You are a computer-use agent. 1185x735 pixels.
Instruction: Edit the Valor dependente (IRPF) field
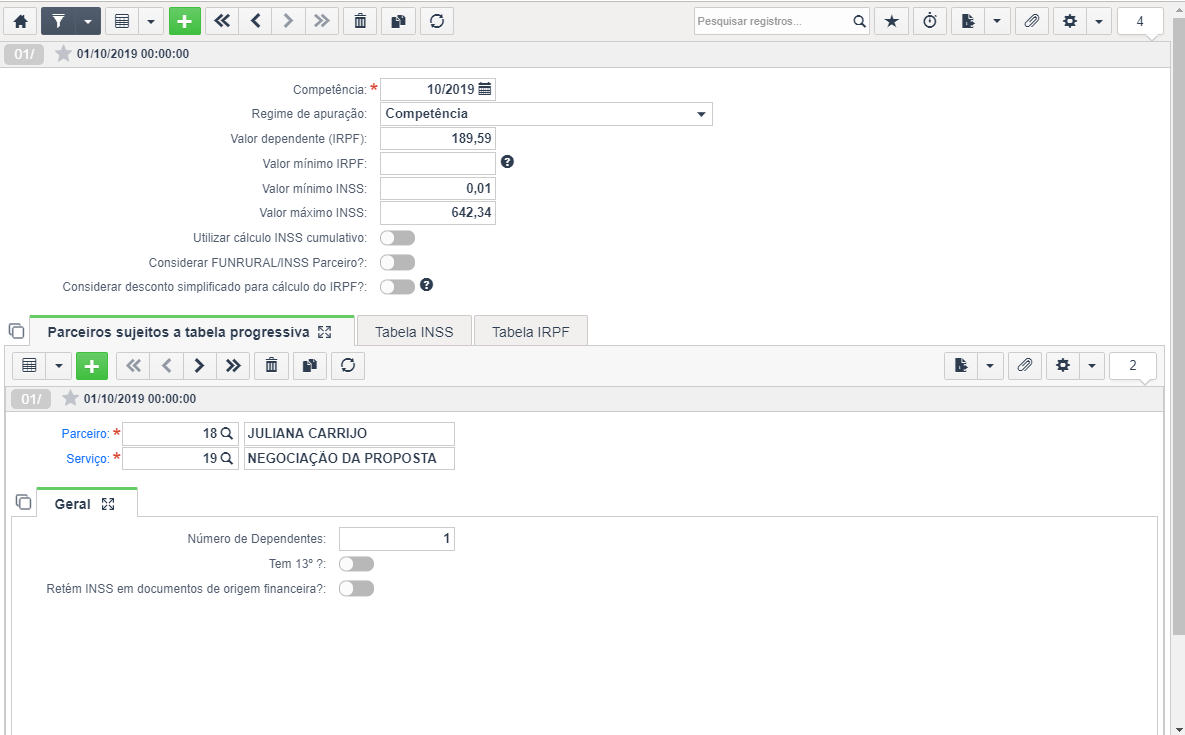[438, 139]
